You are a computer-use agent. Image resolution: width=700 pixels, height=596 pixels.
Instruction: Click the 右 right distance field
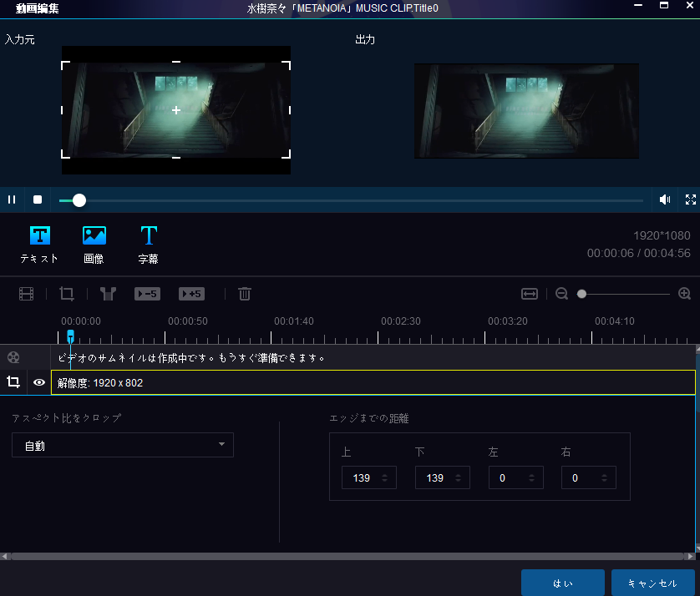(588, 478)
